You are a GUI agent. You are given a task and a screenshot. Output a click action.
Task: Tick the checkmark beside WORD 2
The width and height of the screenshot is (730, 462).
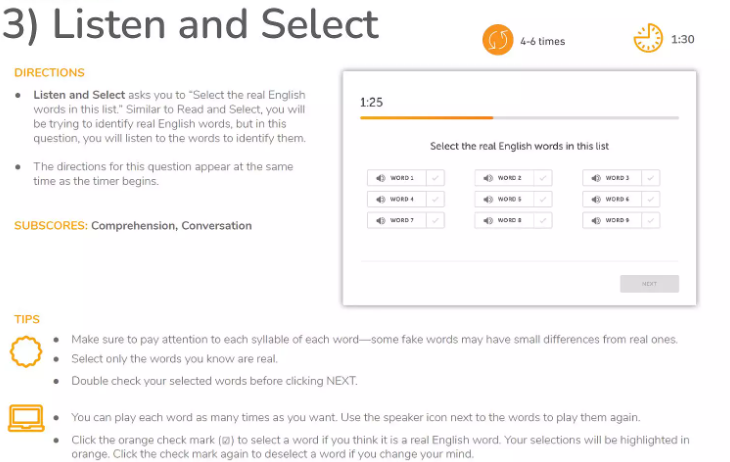pyautogui.click(x=543, y=178)
